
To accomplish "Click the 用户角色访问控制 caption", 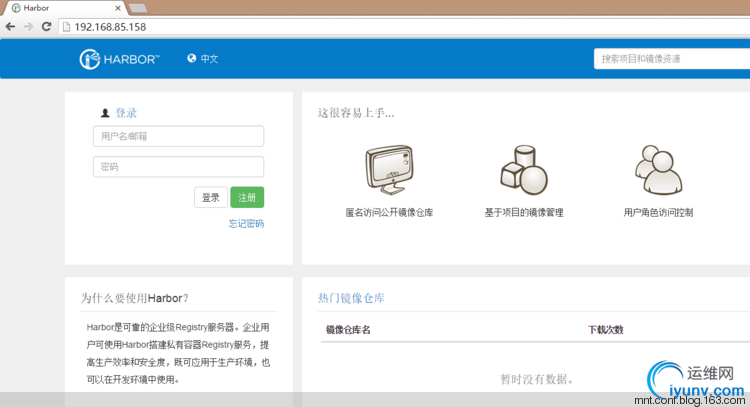I will 658,213.
